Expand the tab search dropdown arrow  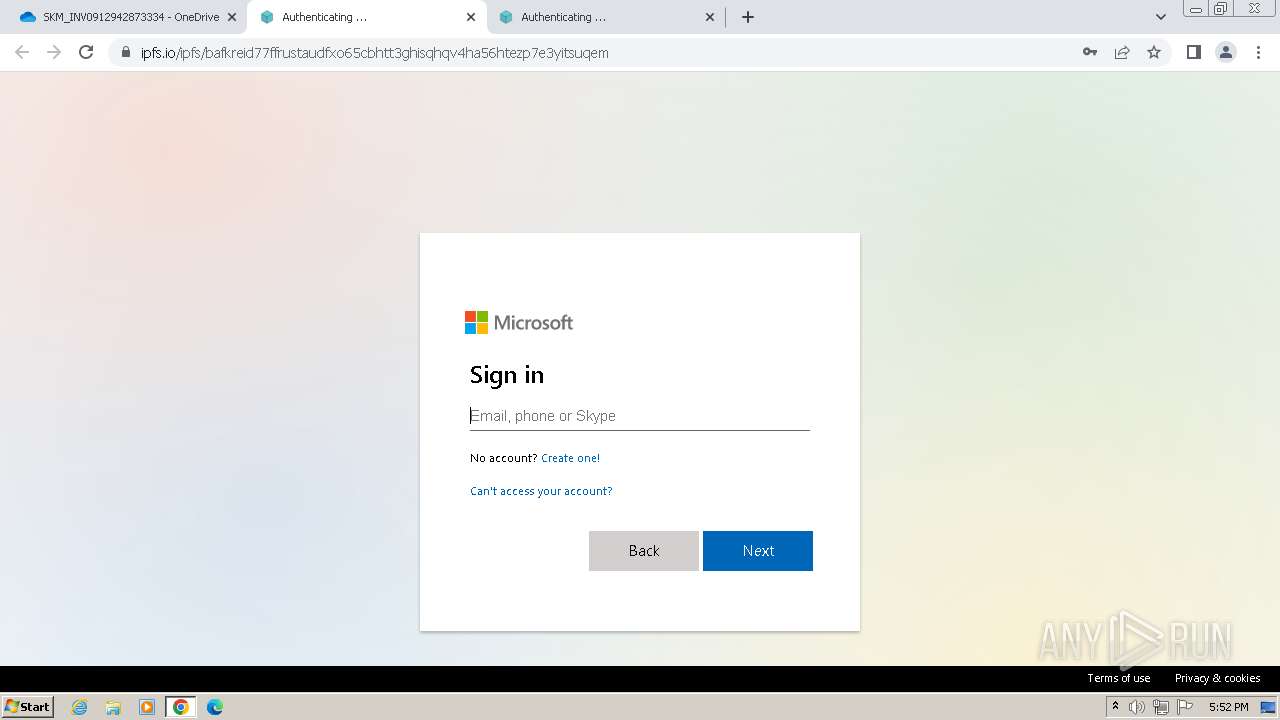pos(1160,17)
